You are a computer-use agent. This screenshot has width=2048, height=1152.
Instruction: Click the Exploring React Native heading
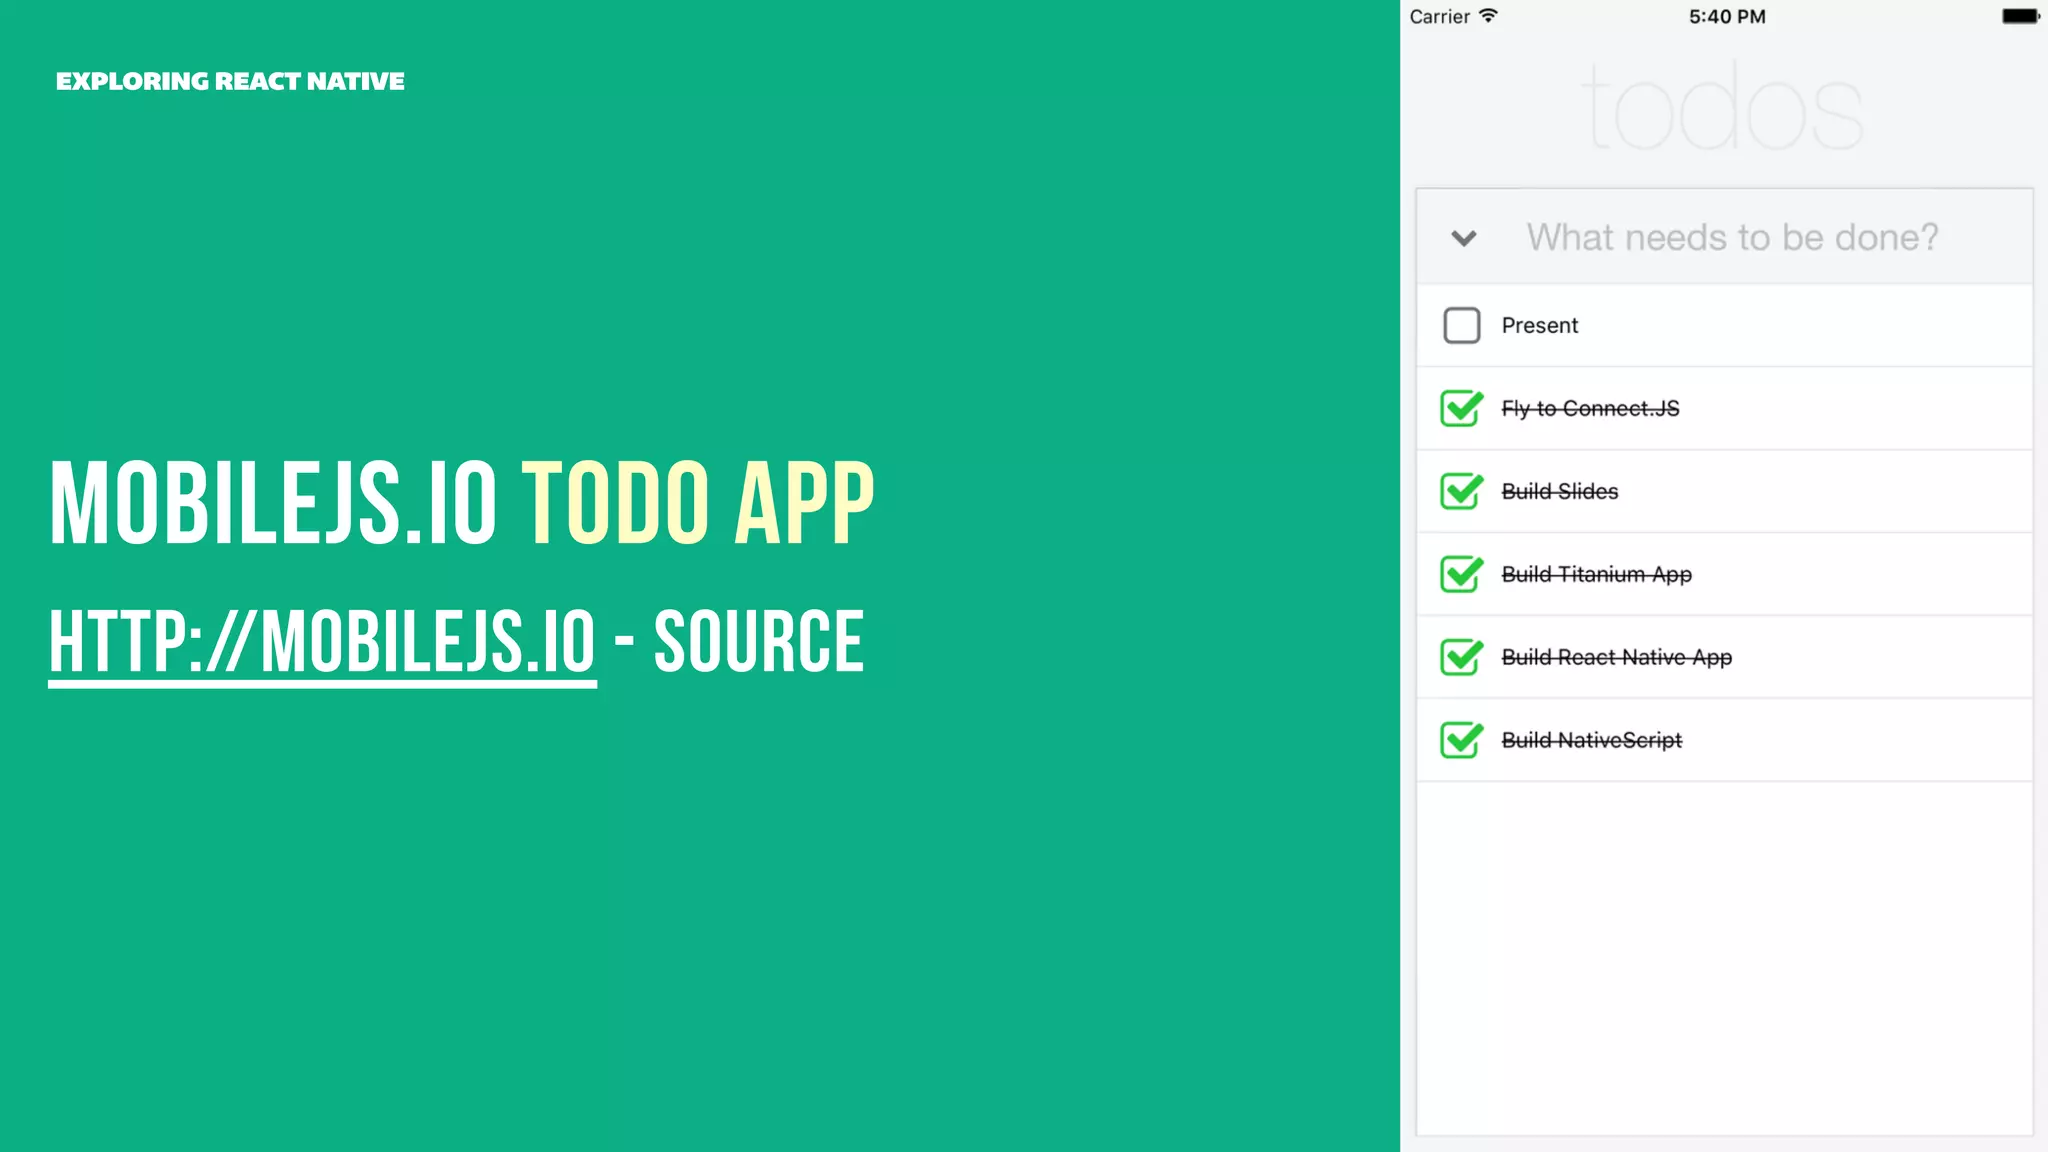230,81
